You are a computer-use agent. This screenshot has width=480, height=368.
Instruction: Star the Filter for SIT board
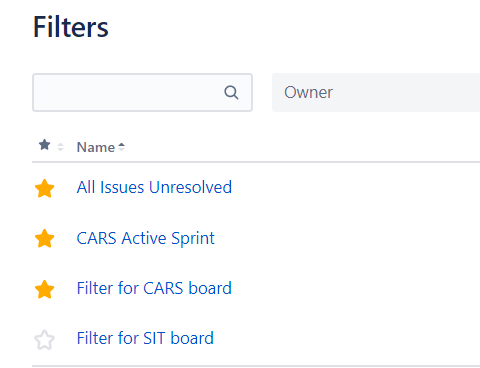pyautogui.click(x=44, y=340)
